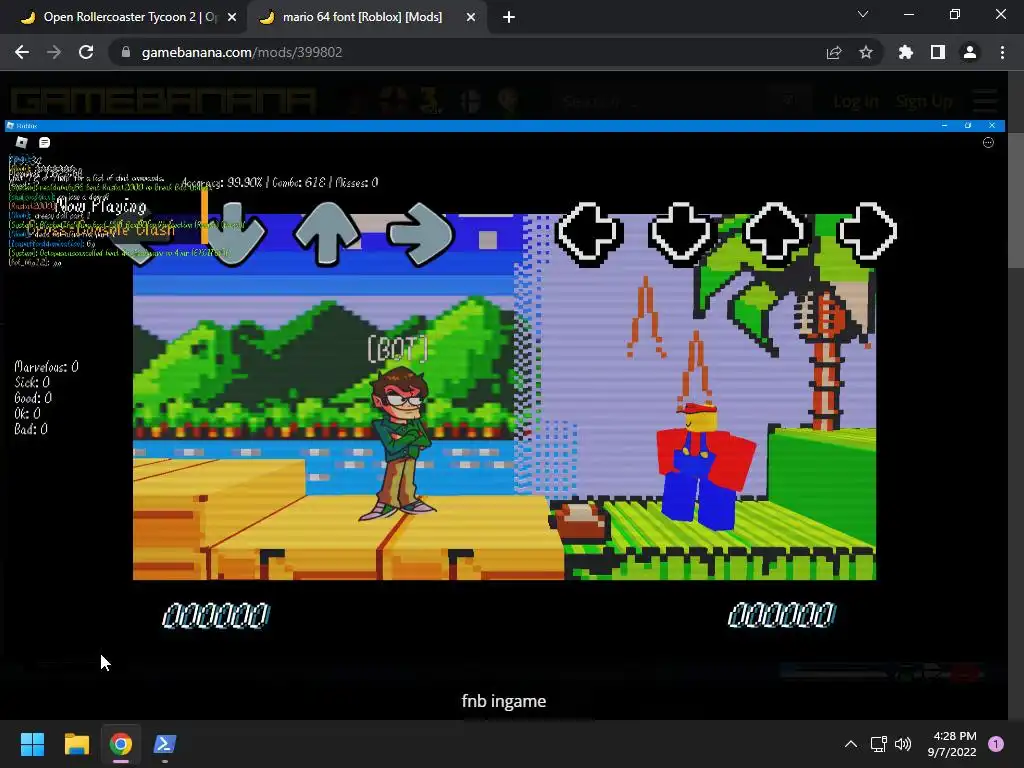Open the clock showing 4:28 PM
The height and width of the screenshot is (768, 1024).
[952, 744]
